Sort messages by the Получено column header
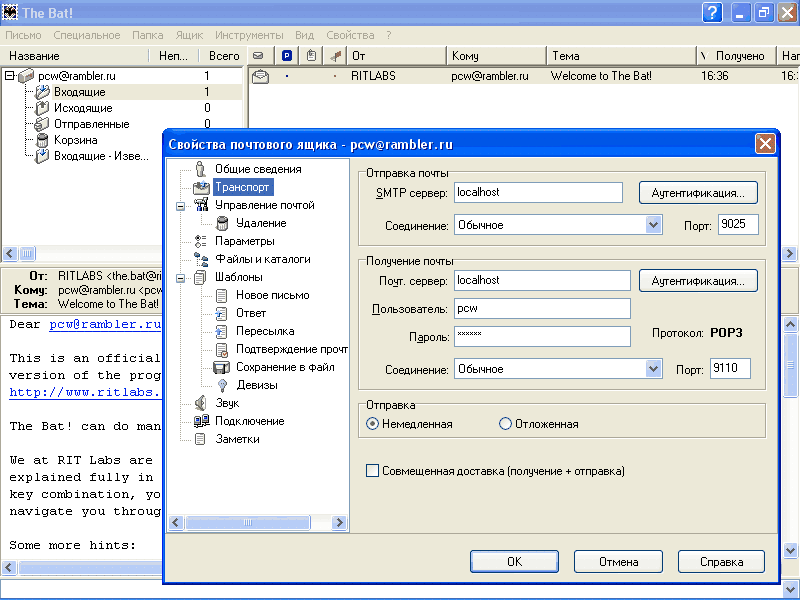The width and height of the screenshot is (800, 600). tap(736, 56)
